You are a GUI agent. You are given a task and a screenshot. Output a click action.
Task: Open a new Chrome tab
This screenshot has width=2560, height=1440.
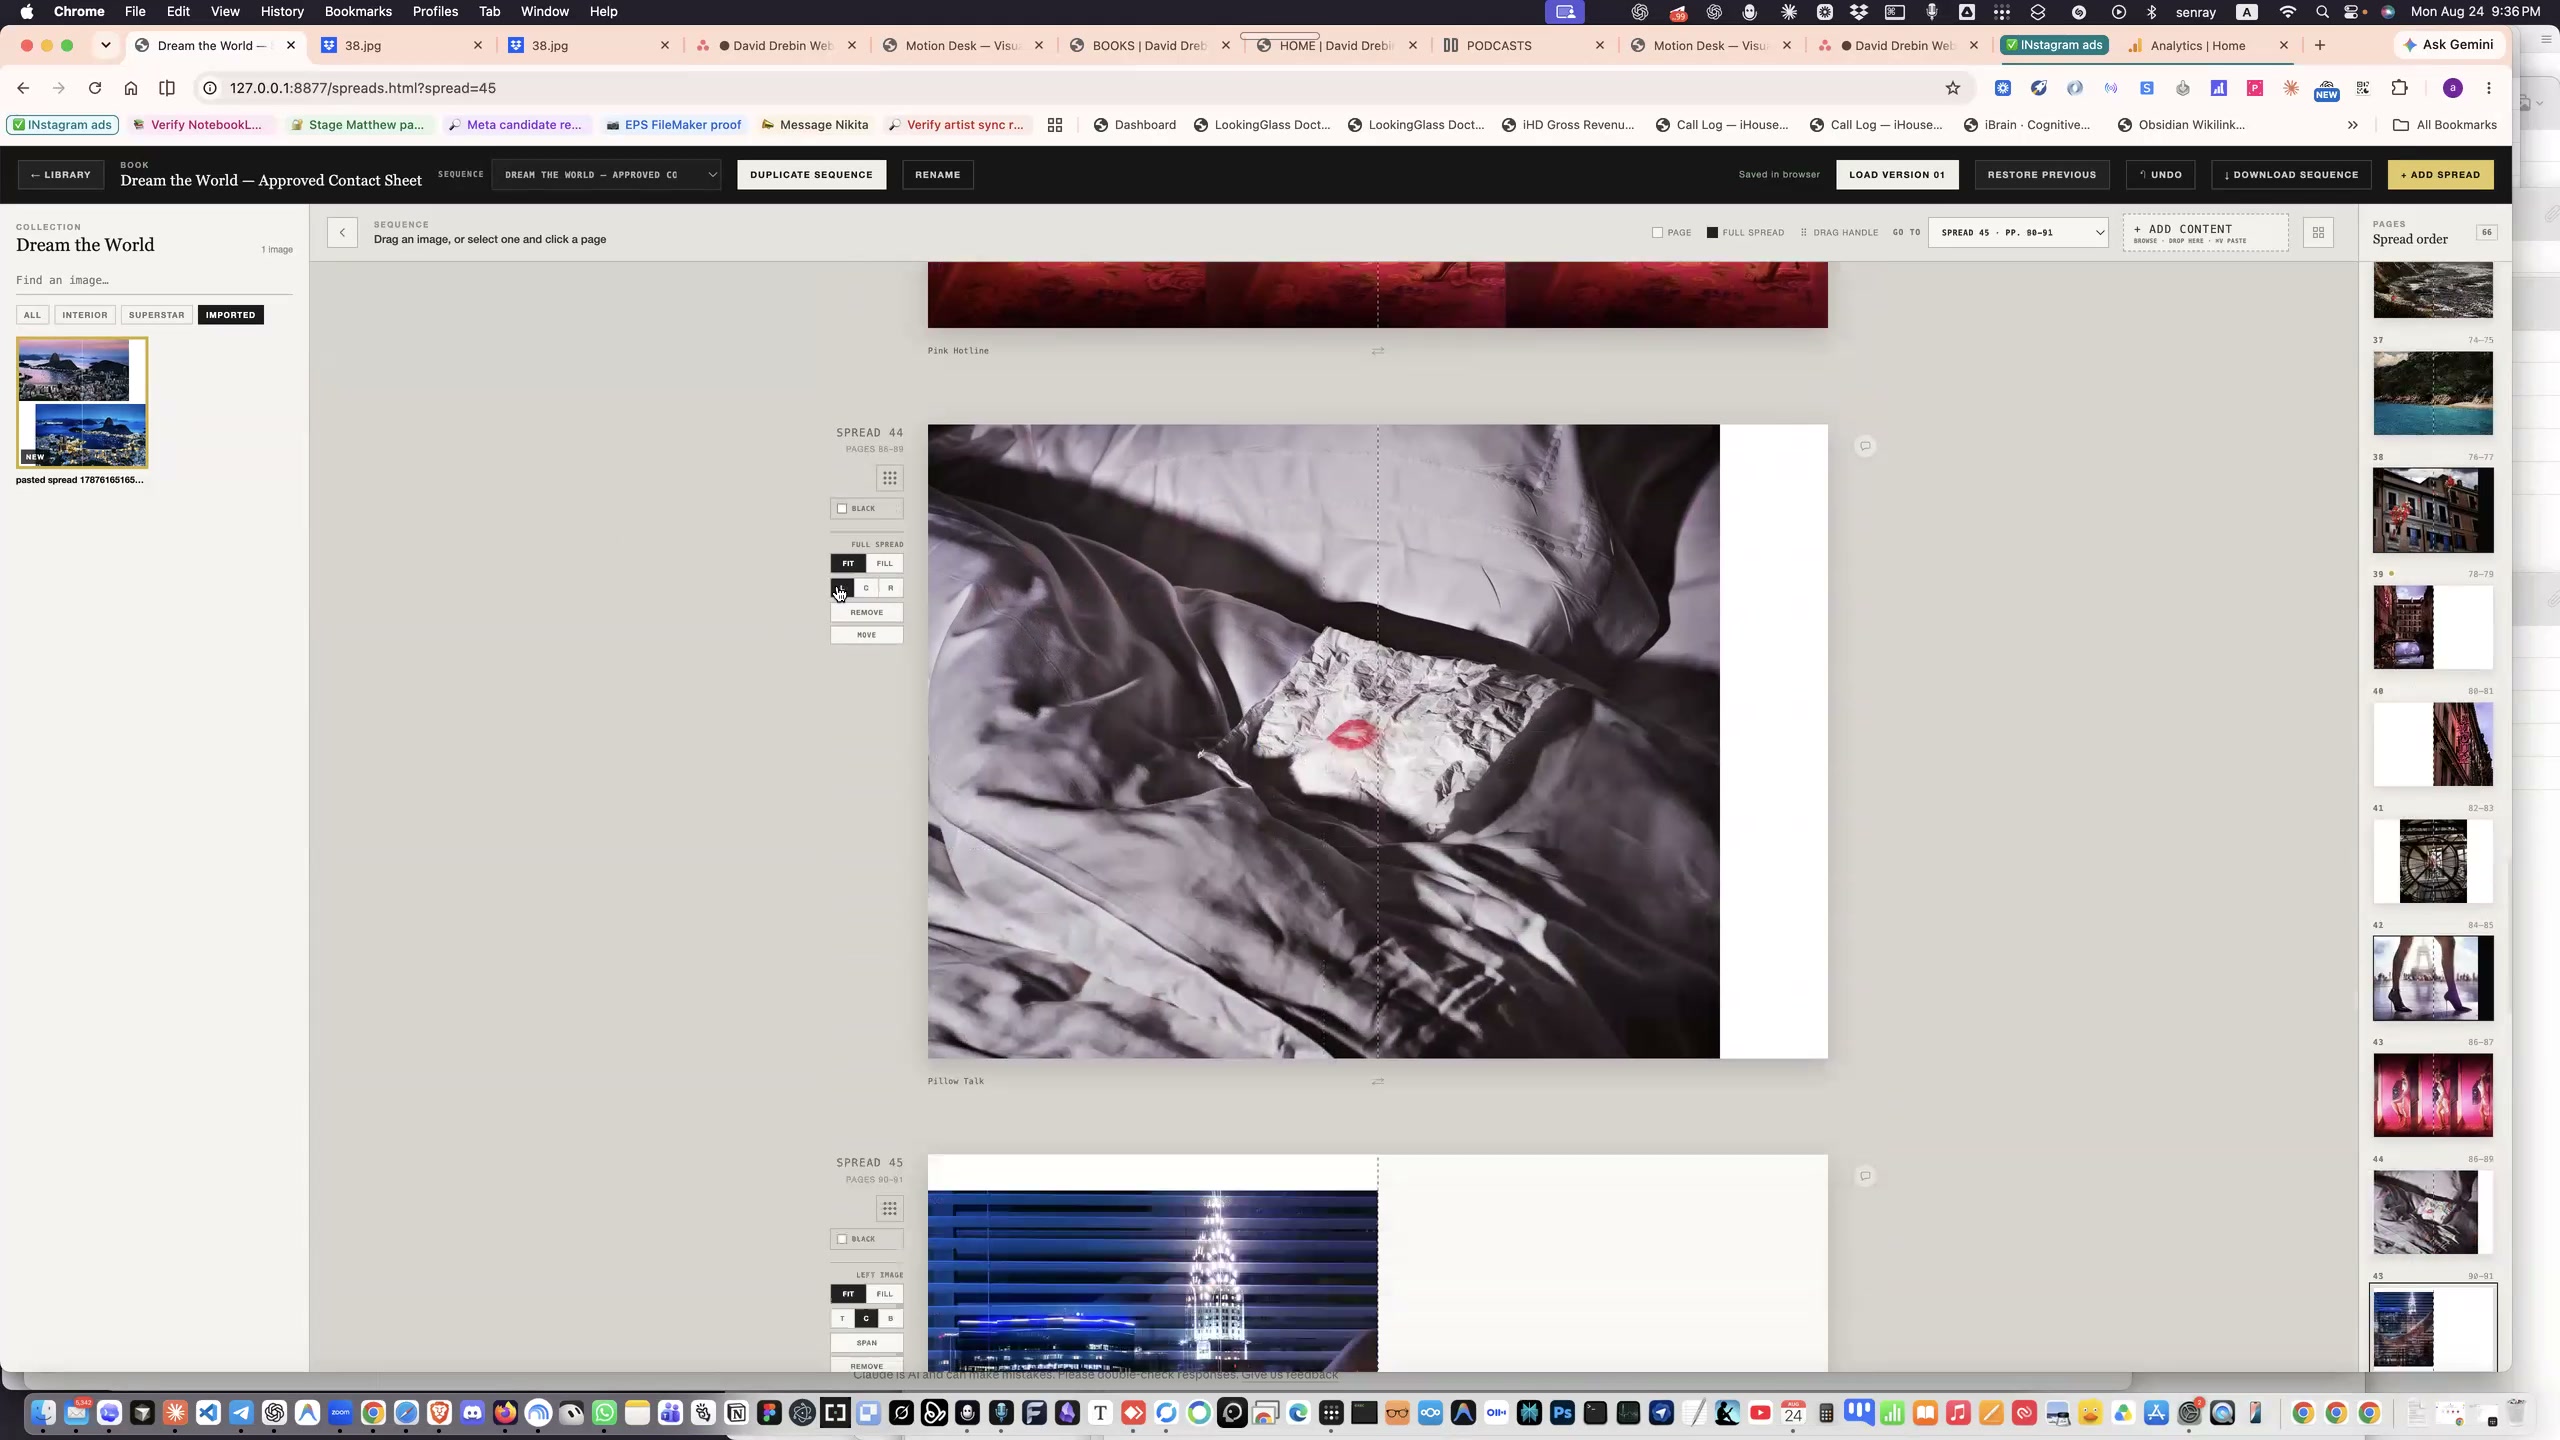click(x=2320, y=45)
